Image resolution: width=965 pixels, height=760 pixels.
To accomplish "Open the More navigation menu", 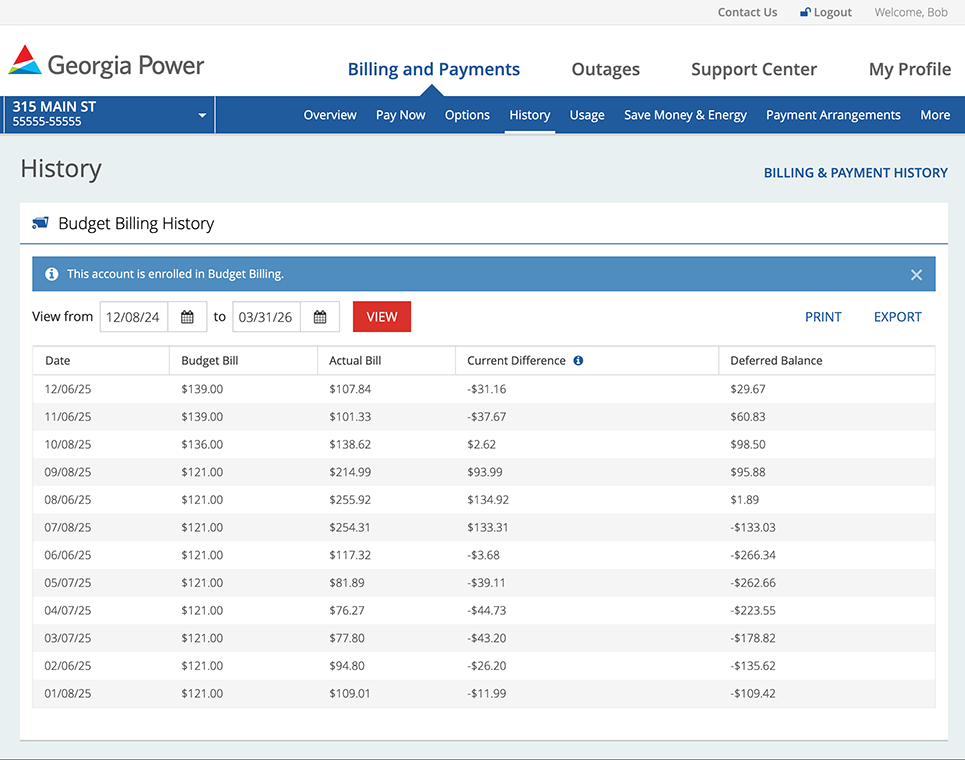I will pos(934,115).
